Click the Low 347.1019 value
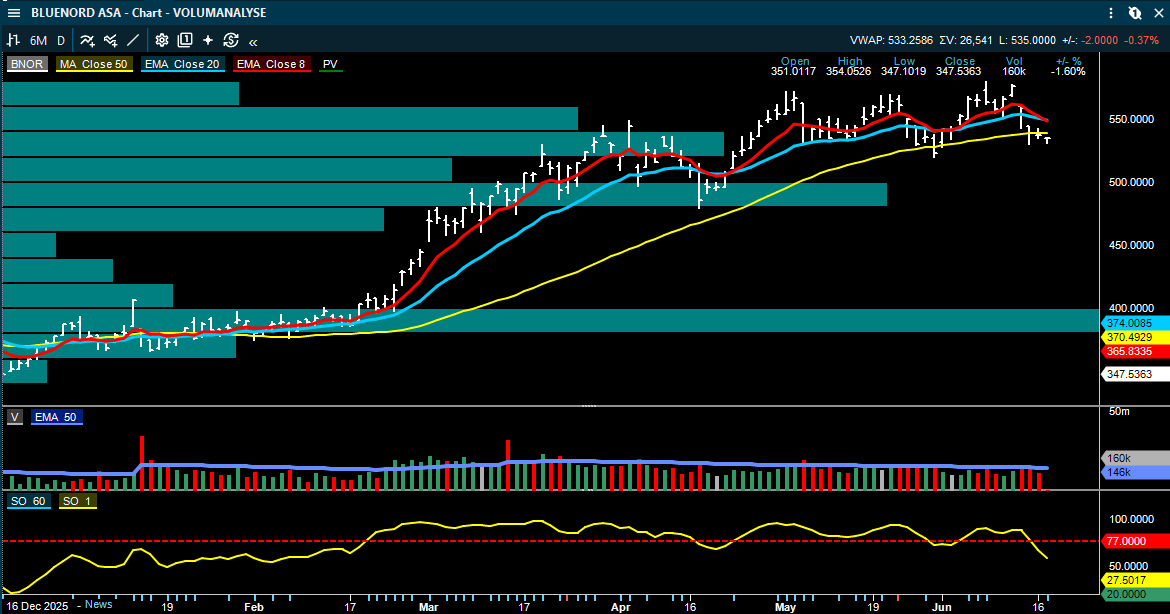Screen dimensions: 1170x614 pyautogui.click(x=904, y=72)
